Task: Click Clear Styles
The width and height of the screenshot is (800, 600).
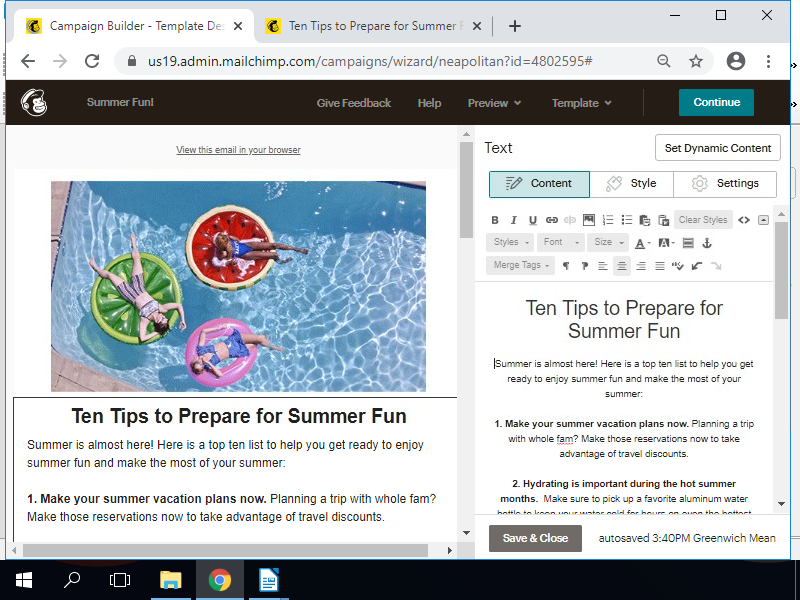Action: click(x=703, y=220)
